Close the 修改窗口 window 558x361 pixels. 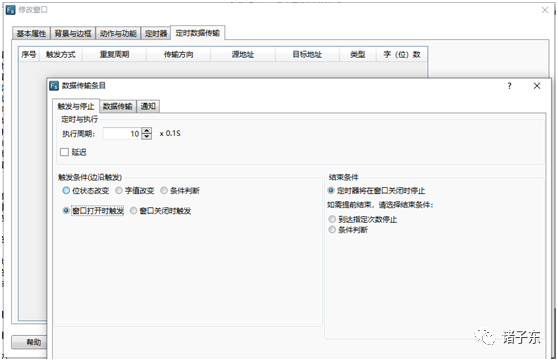545,10
